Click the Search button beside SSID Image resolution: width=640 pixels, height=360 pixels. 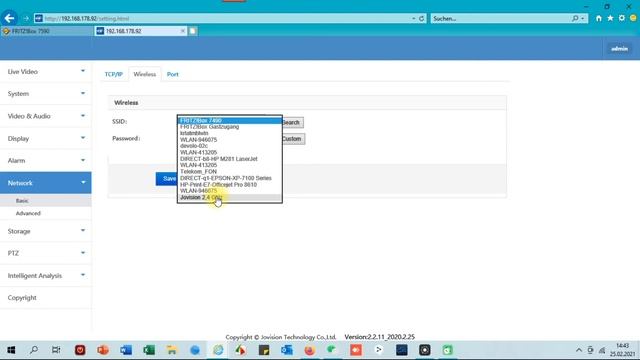pyautogui.click(x=292, y=122)
